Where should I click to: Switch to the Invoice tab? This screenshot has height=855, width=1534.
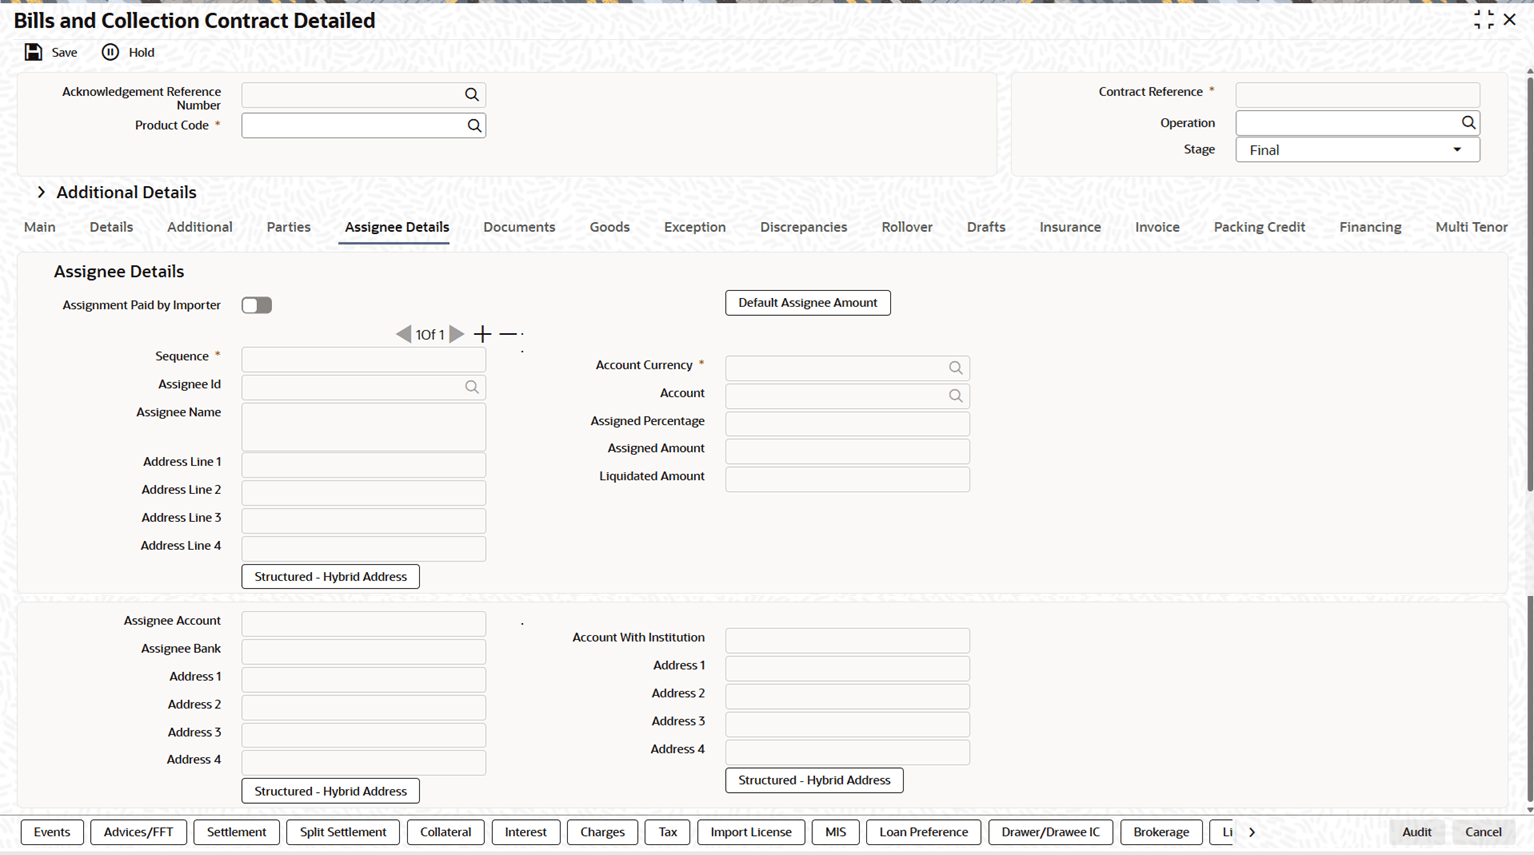coord(1158,227)
